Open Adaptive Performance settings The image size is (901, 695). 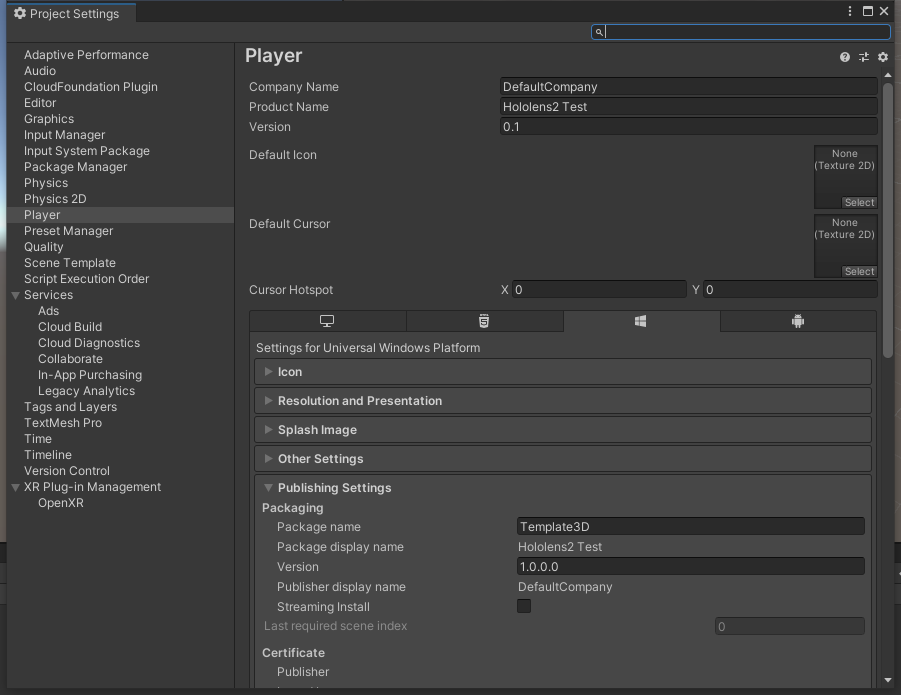tap(86, 55)
